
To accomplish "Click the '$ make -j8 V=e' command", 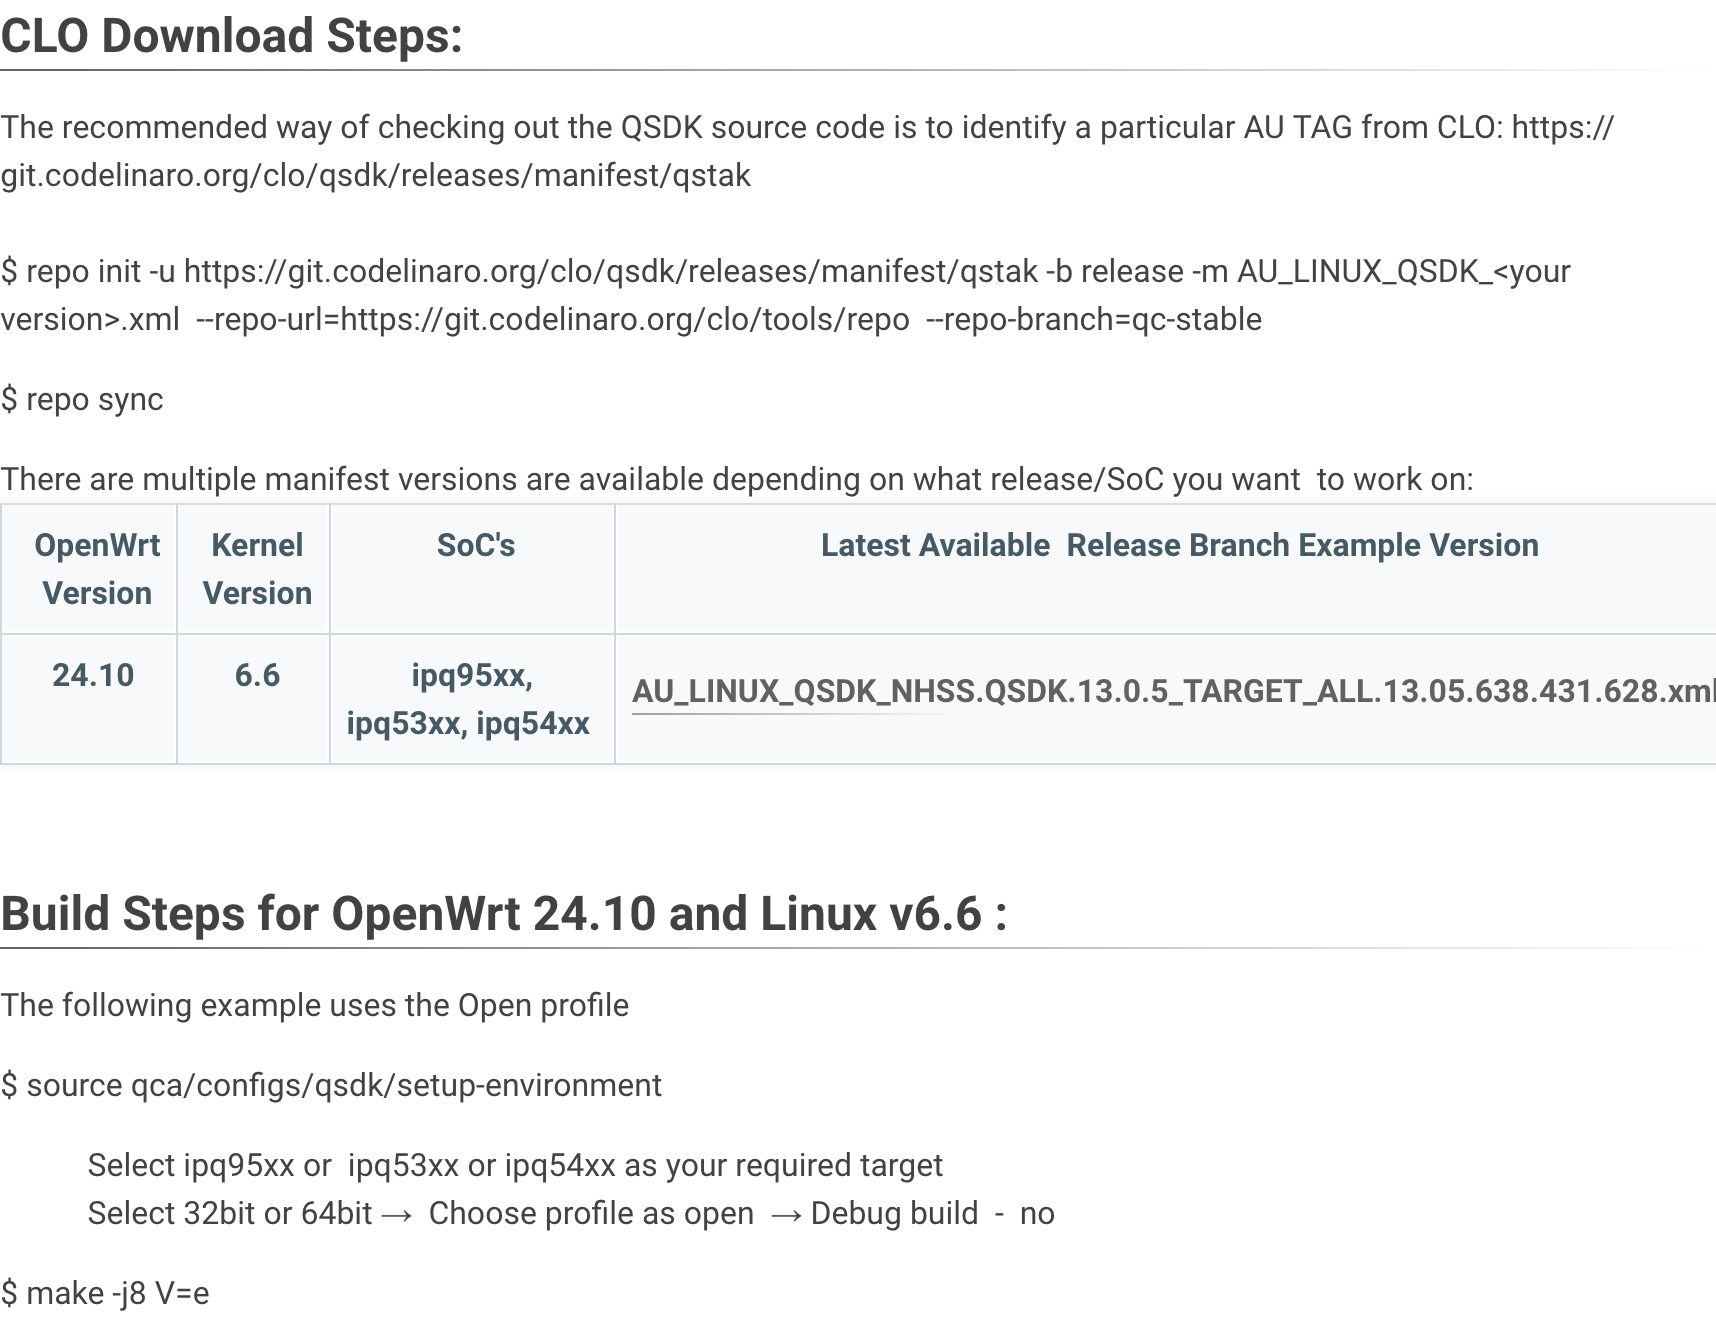I will 105,1293.
